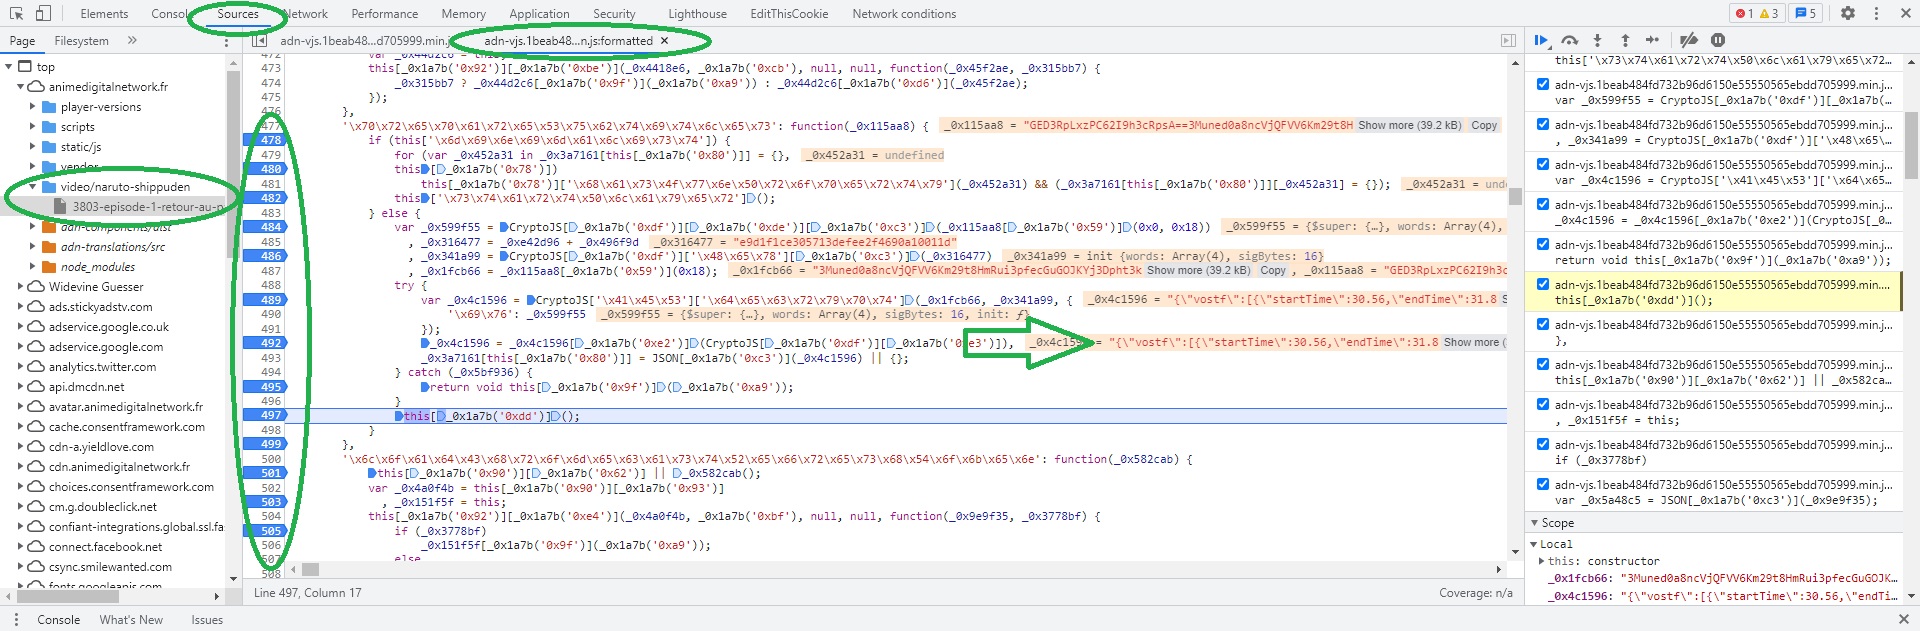Toggle breakpoint 'return void this' checkbox
The image size is (1920, 631).
pyautogui.click(x=1543, y=244)
